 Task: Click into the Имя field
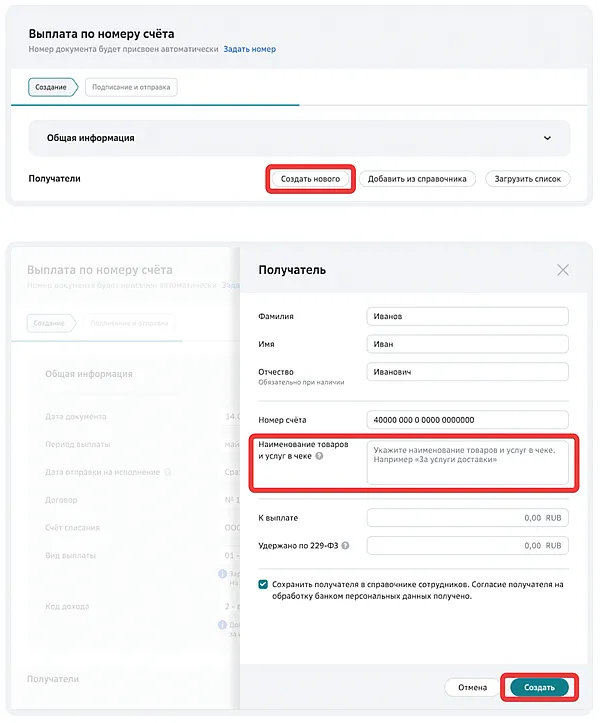pyautogui.click(x=467, y=344)
